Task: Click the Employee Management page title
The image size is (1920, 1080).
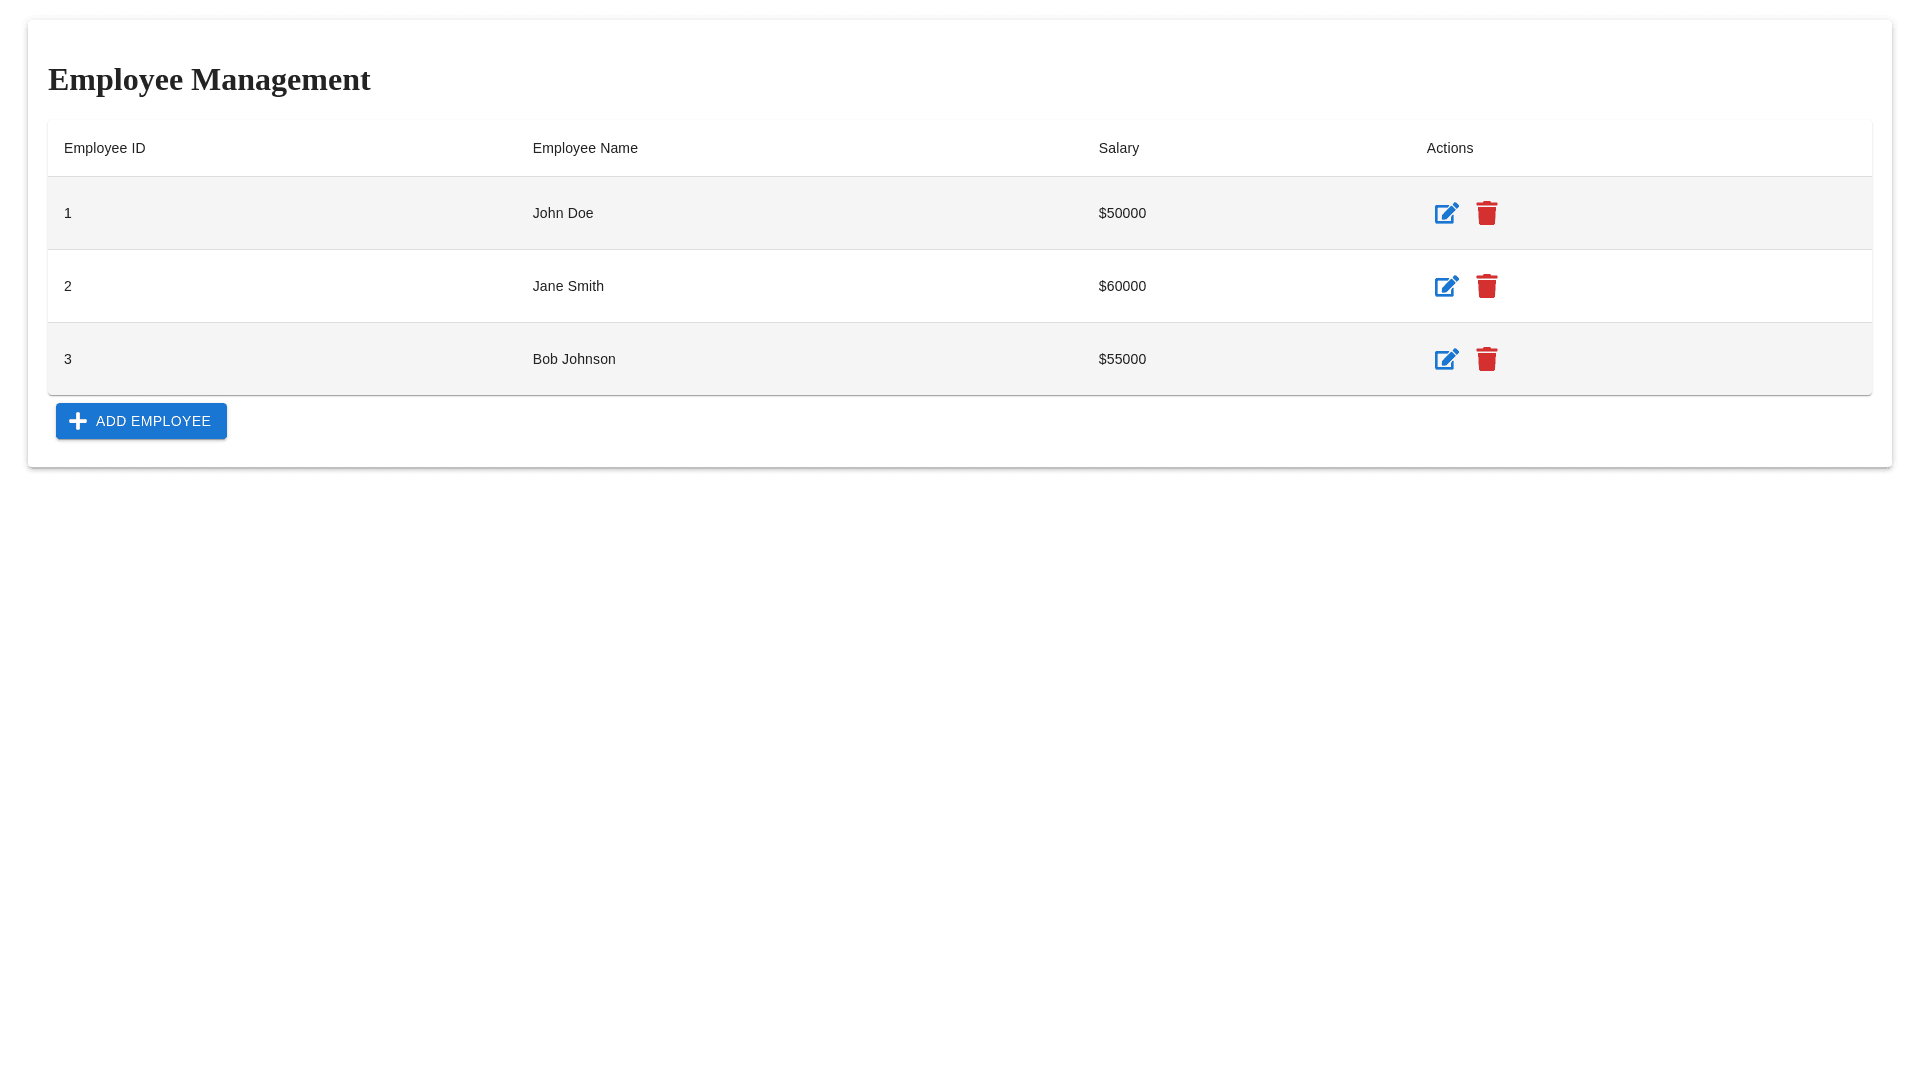Action: pyautogui.click(x=209, y=80)
